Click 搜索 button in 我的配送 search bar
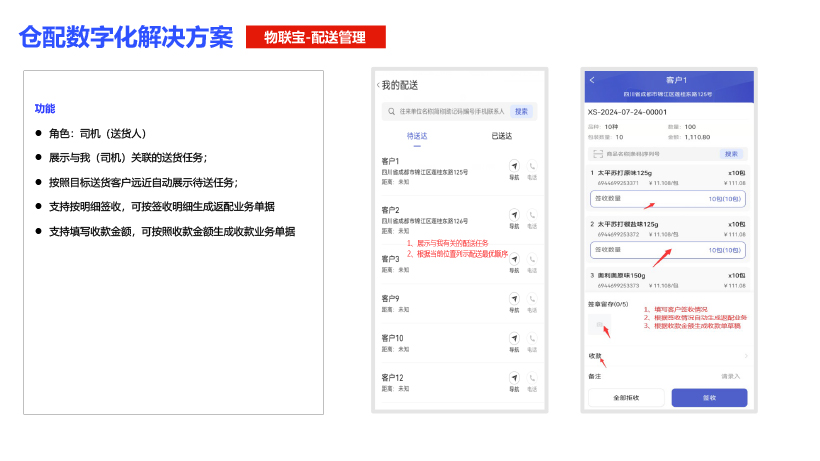The image size is (820, 461). (x=521, y=111)
